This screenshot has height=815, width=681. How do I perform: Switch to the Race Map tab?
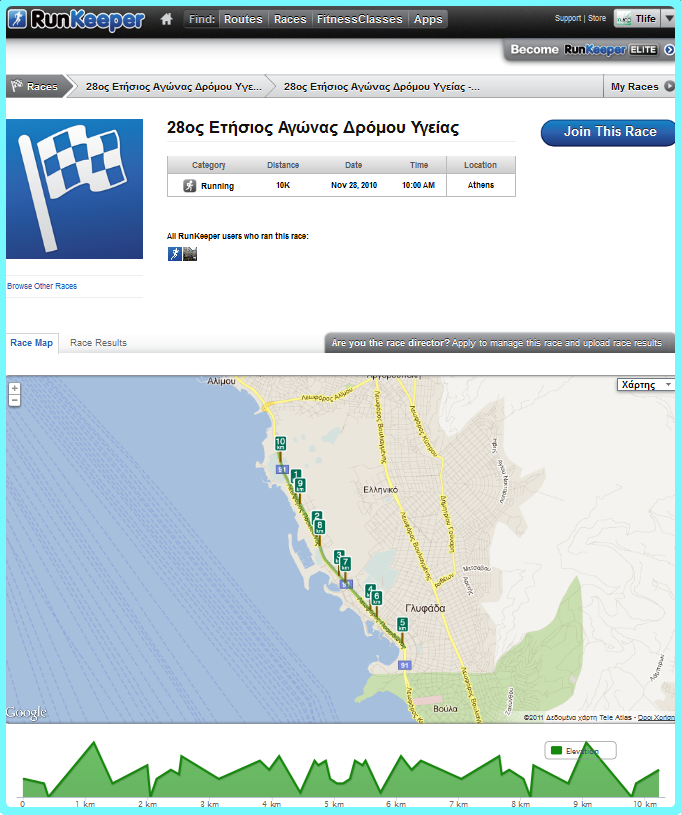(32, 343)
